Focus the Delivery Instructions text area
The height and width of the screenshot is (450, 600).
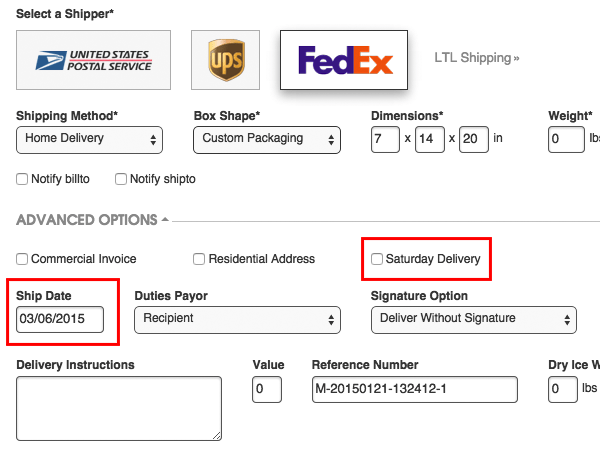click(x=119, y=408)
